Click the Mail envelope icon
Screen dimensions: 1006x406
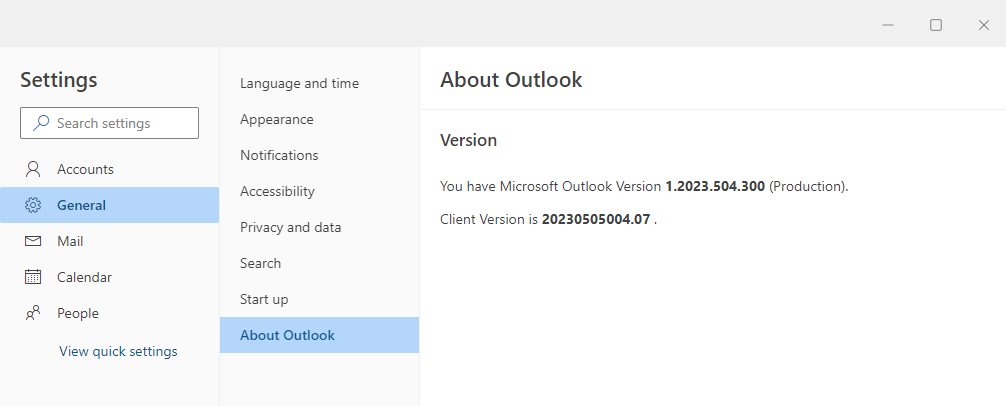point(33,241)
